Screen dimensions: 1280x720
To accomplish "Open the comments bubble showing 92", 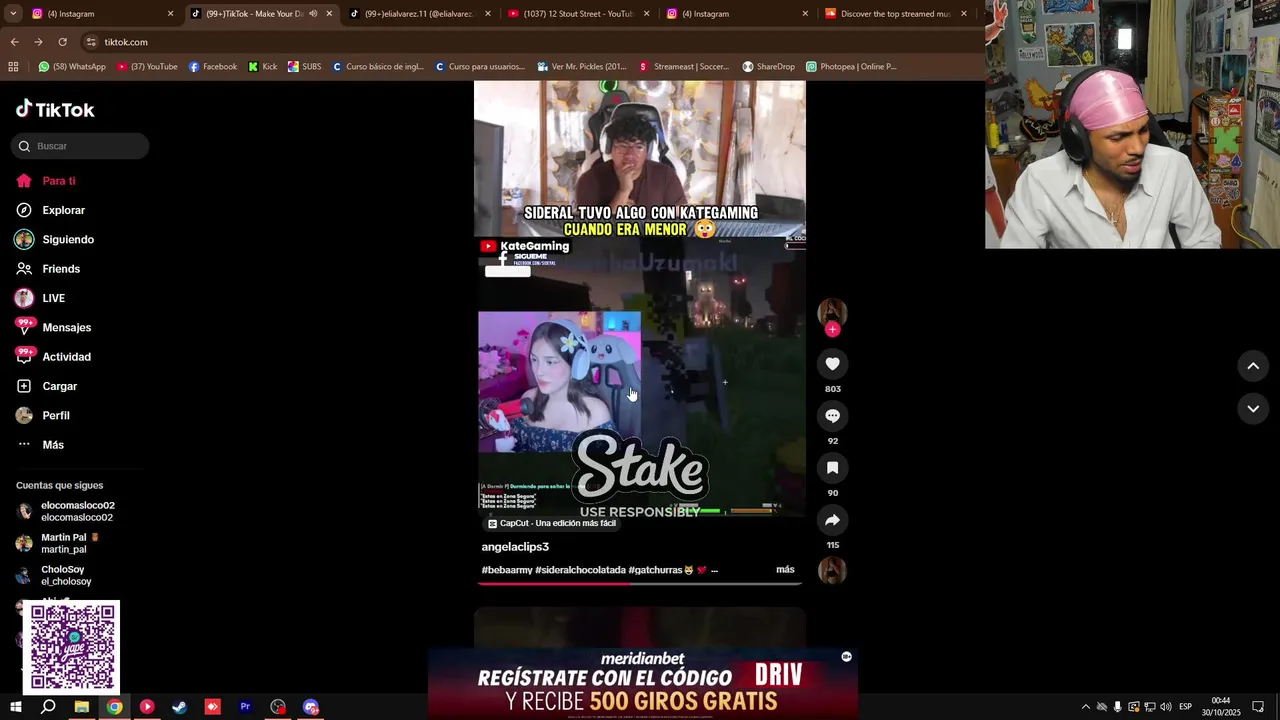I will click(832, 416).
